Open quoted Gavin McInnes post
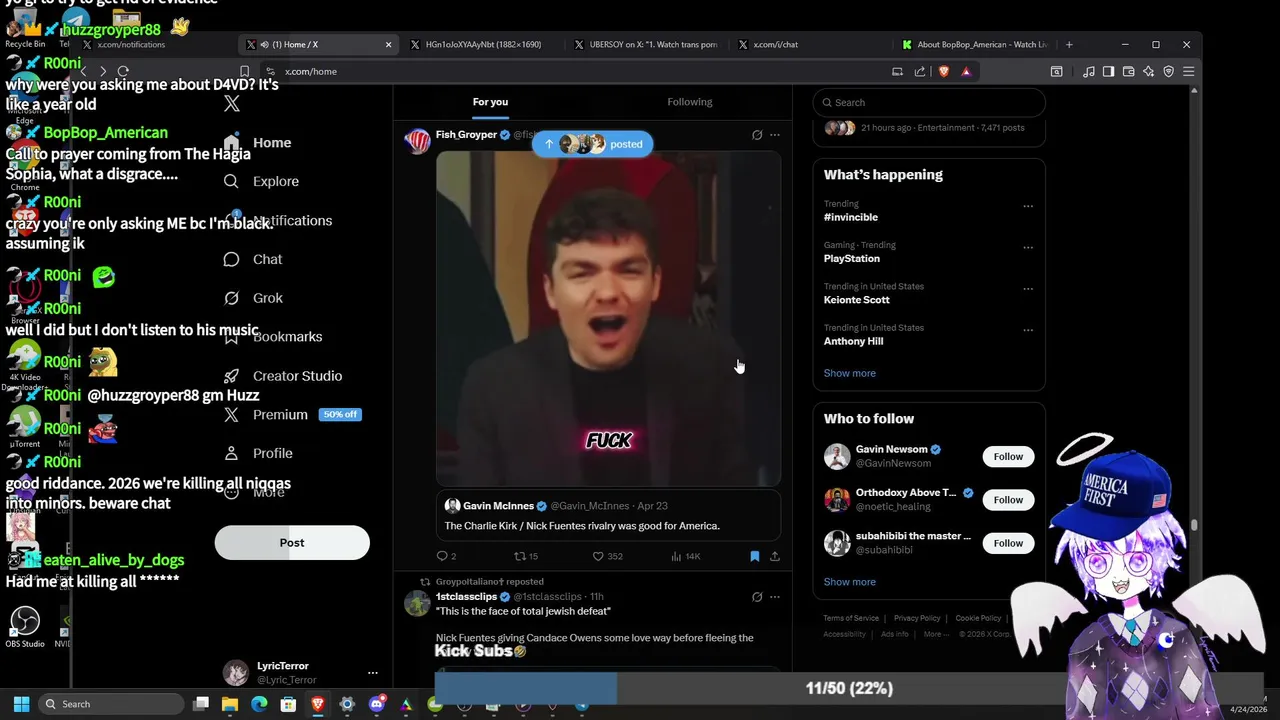The image size is (1280, 720). (x=608, y=516)
